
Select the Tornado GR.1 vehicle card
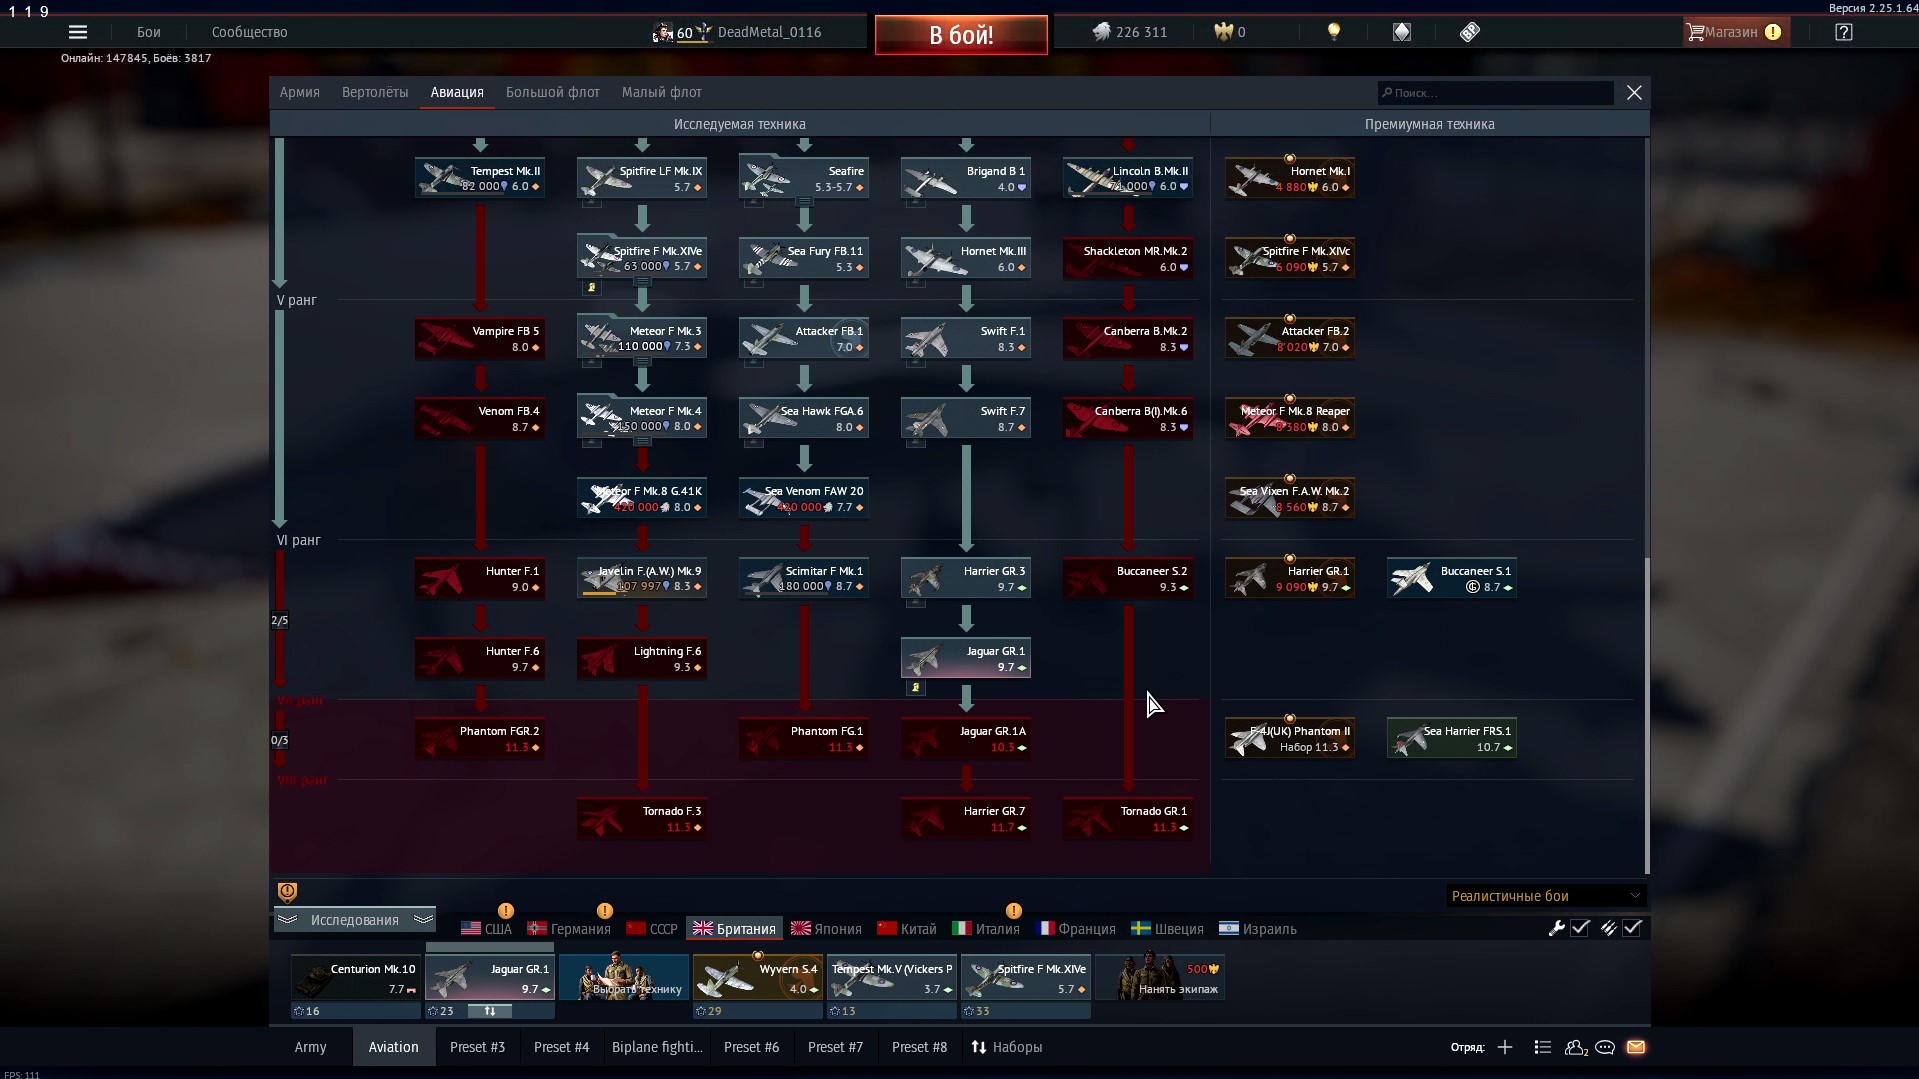pyautogui.click(x=1128, y=819)
